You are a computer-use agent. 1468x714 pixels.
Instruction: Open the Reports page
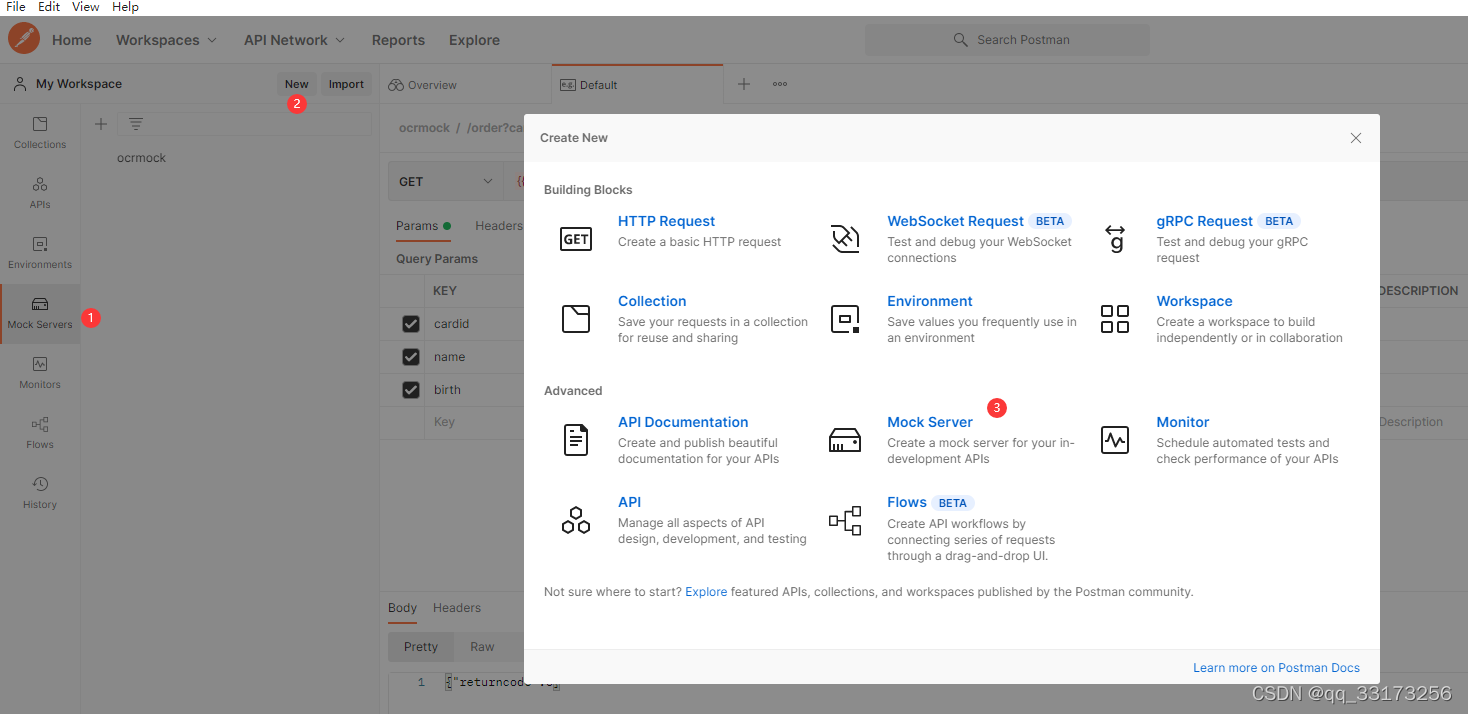tap(398, 40)
